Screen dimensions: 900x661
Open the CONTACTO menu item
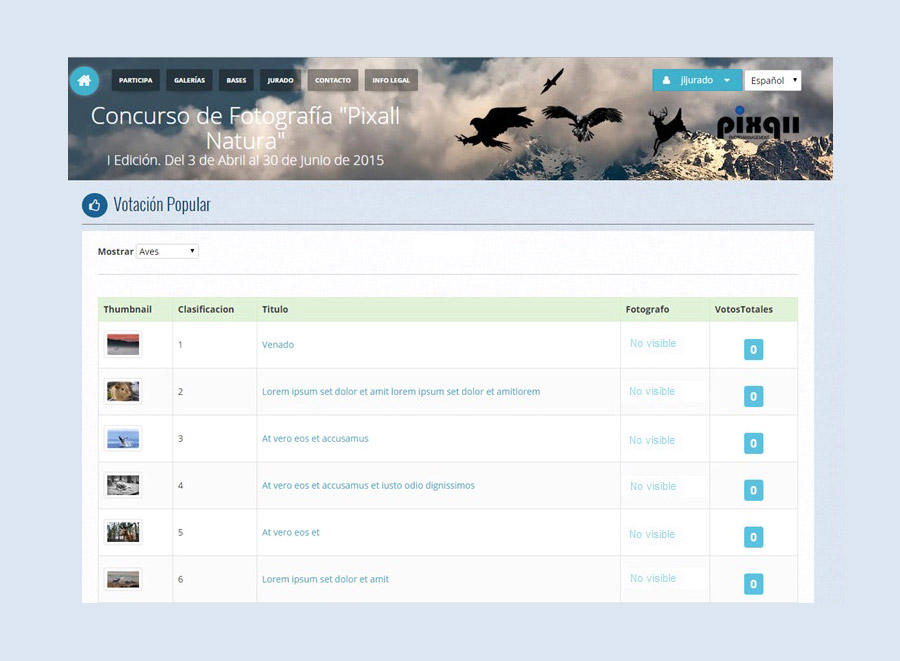coord(333,80)
